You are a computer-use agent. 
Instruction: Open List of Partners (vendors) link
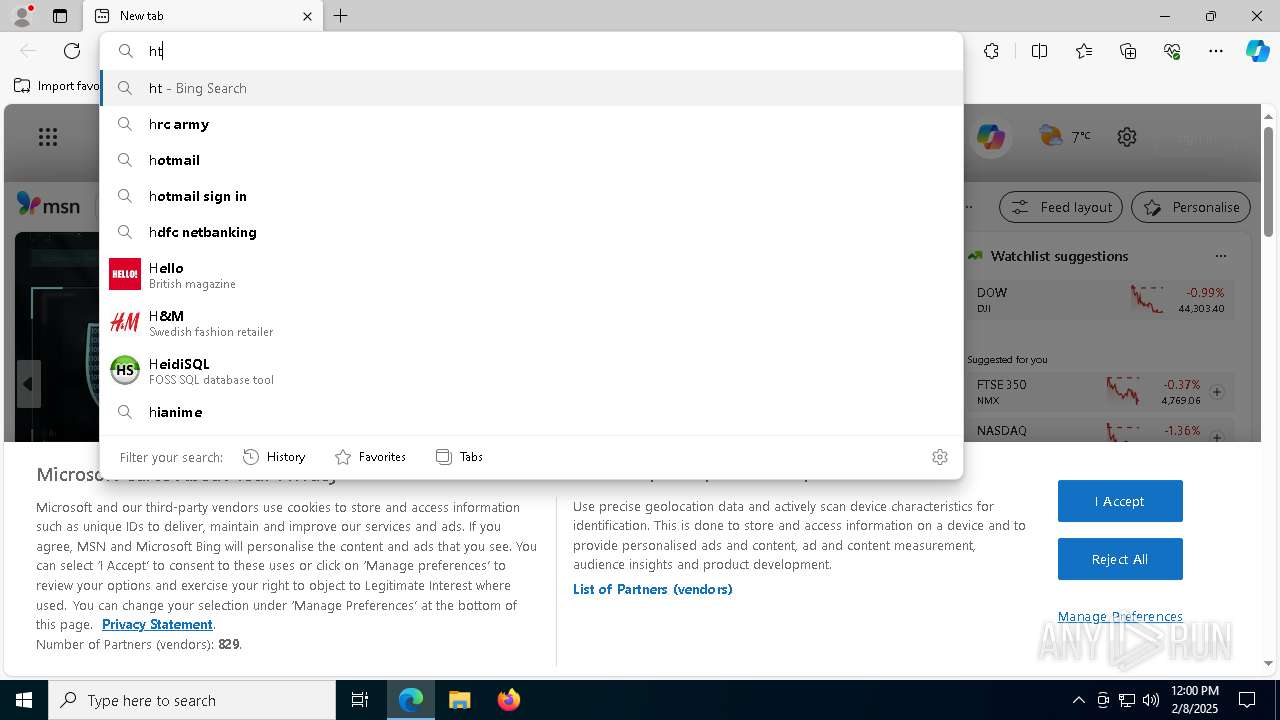653,589
